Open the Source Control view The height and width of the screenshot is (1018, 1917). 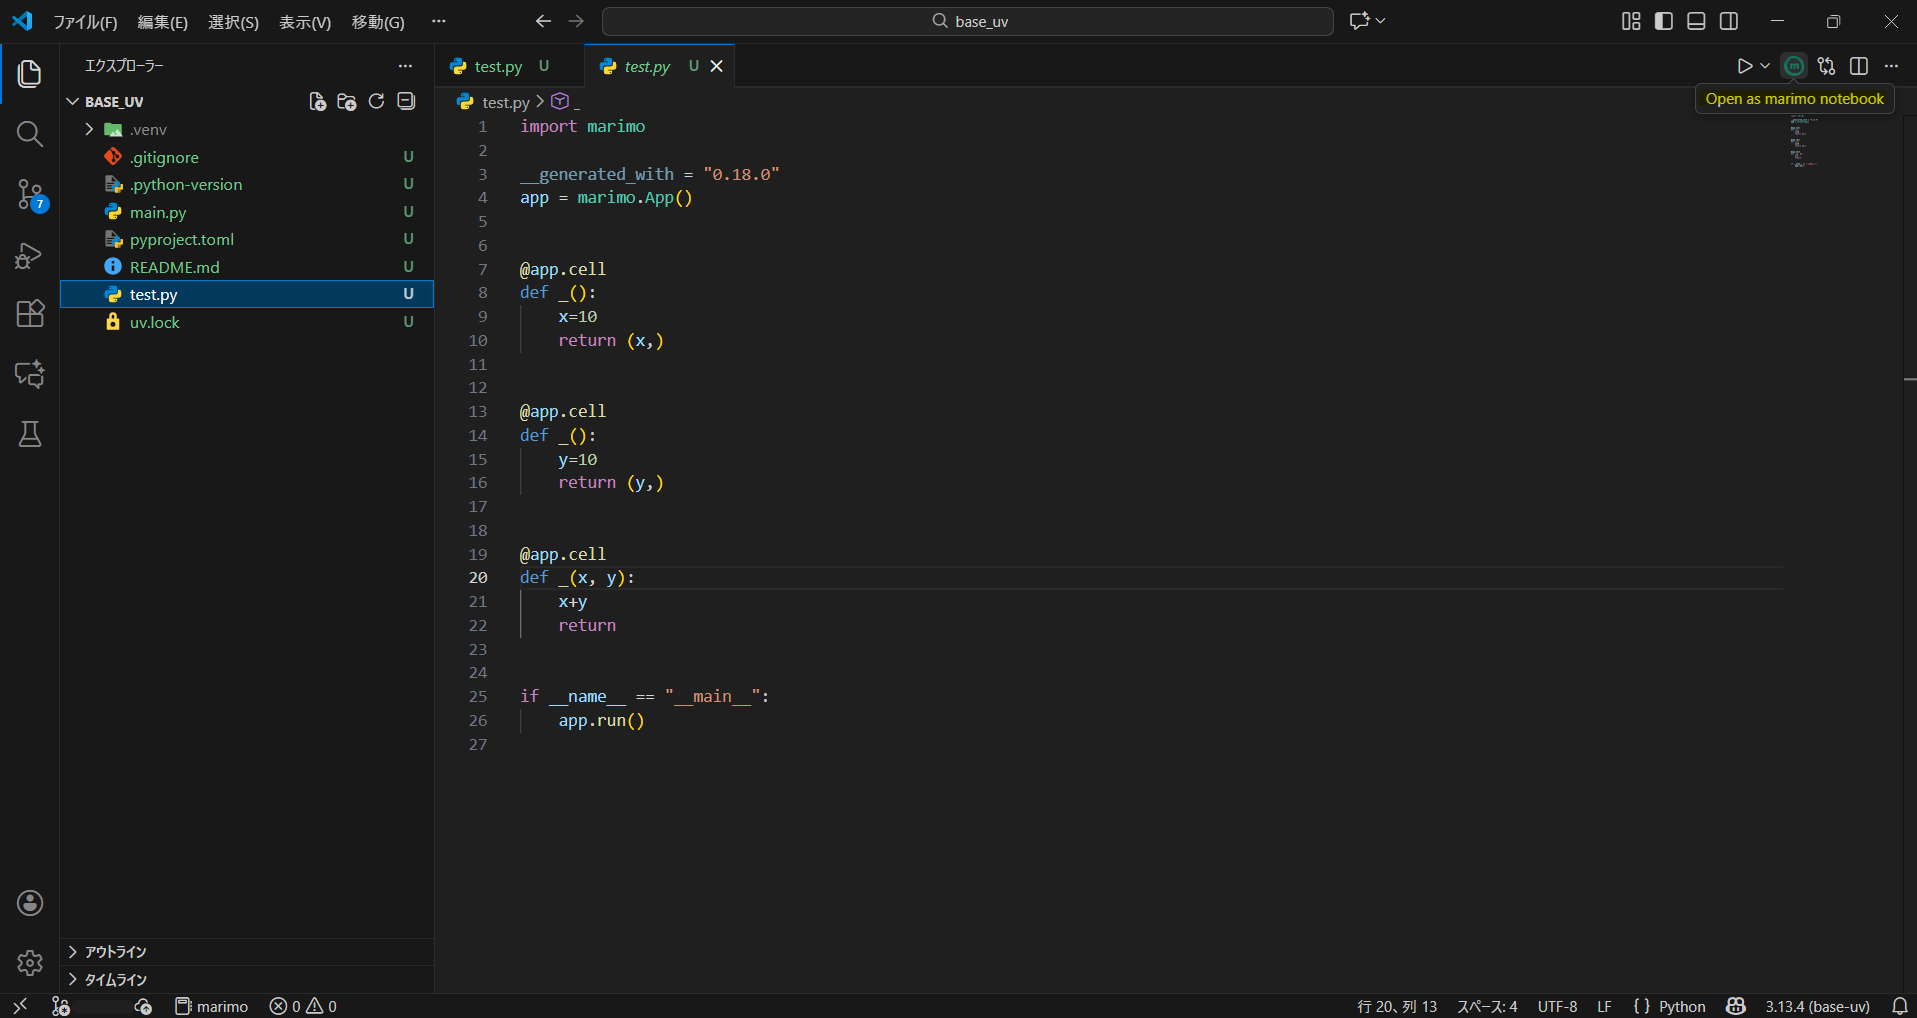click(x=29, y=195)
